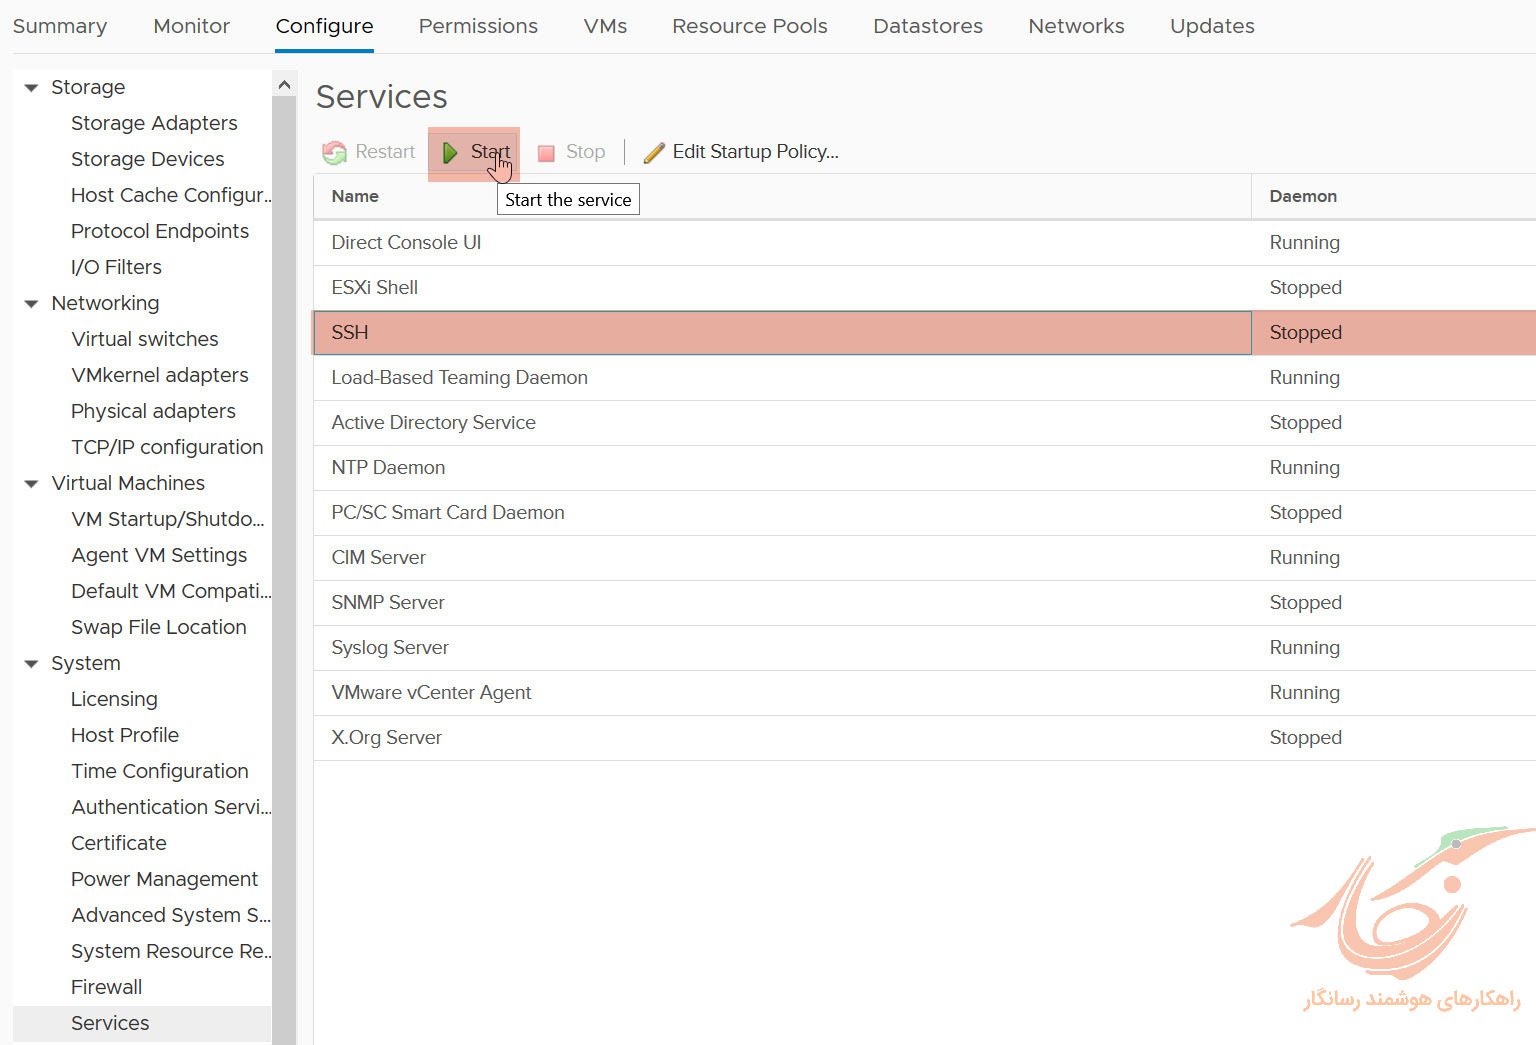
Task: Open the Datastores tab
Action: click(927, 26)
